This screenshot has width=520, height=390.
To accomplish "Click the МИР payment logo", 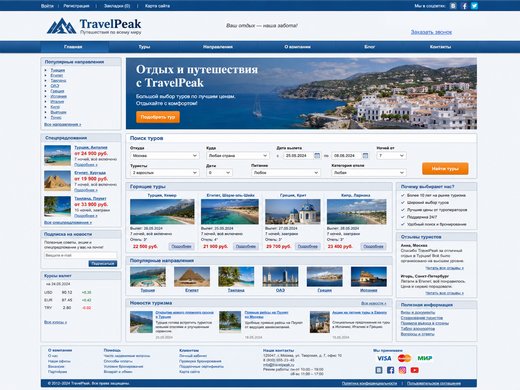I will [x=425, y=358].
